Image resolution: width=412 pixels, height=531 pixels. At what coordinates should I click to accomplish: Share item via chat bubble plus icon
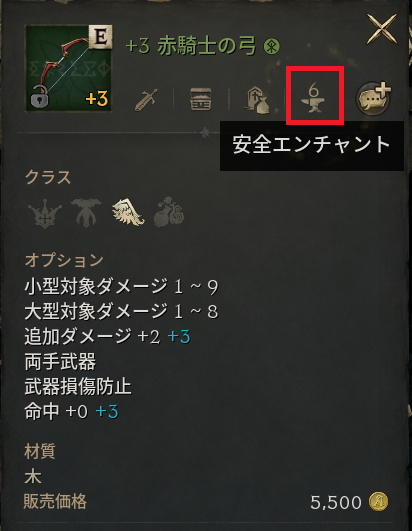click(x=374, y=98)
